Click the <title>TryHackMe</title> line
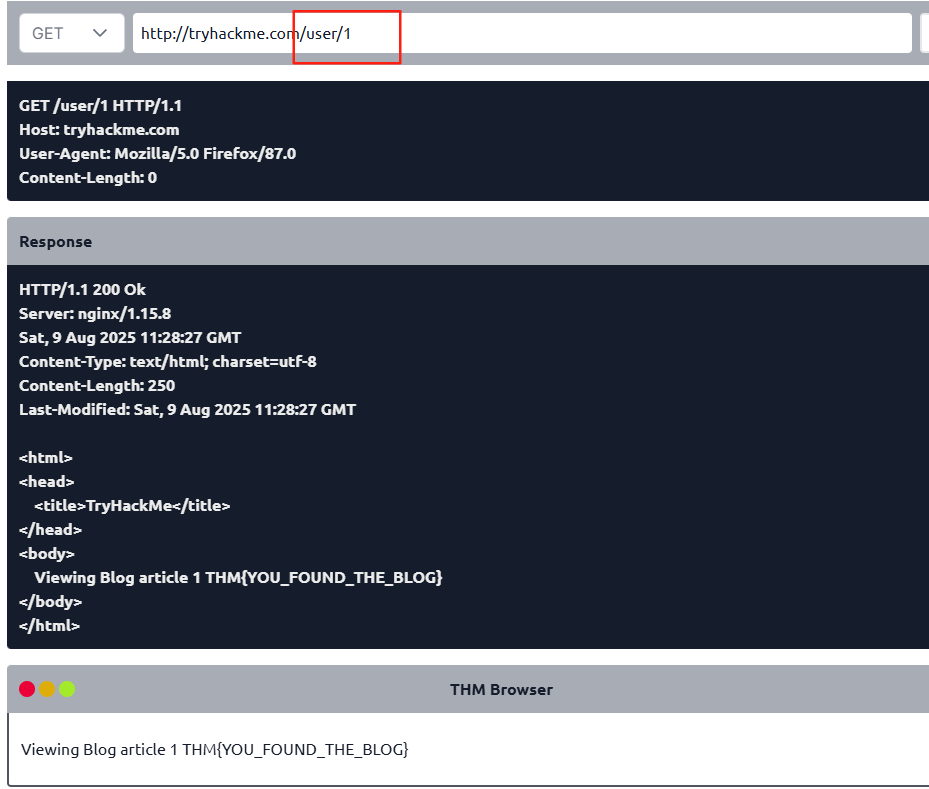This screenshot has width=929, height=789. (132, 505)
